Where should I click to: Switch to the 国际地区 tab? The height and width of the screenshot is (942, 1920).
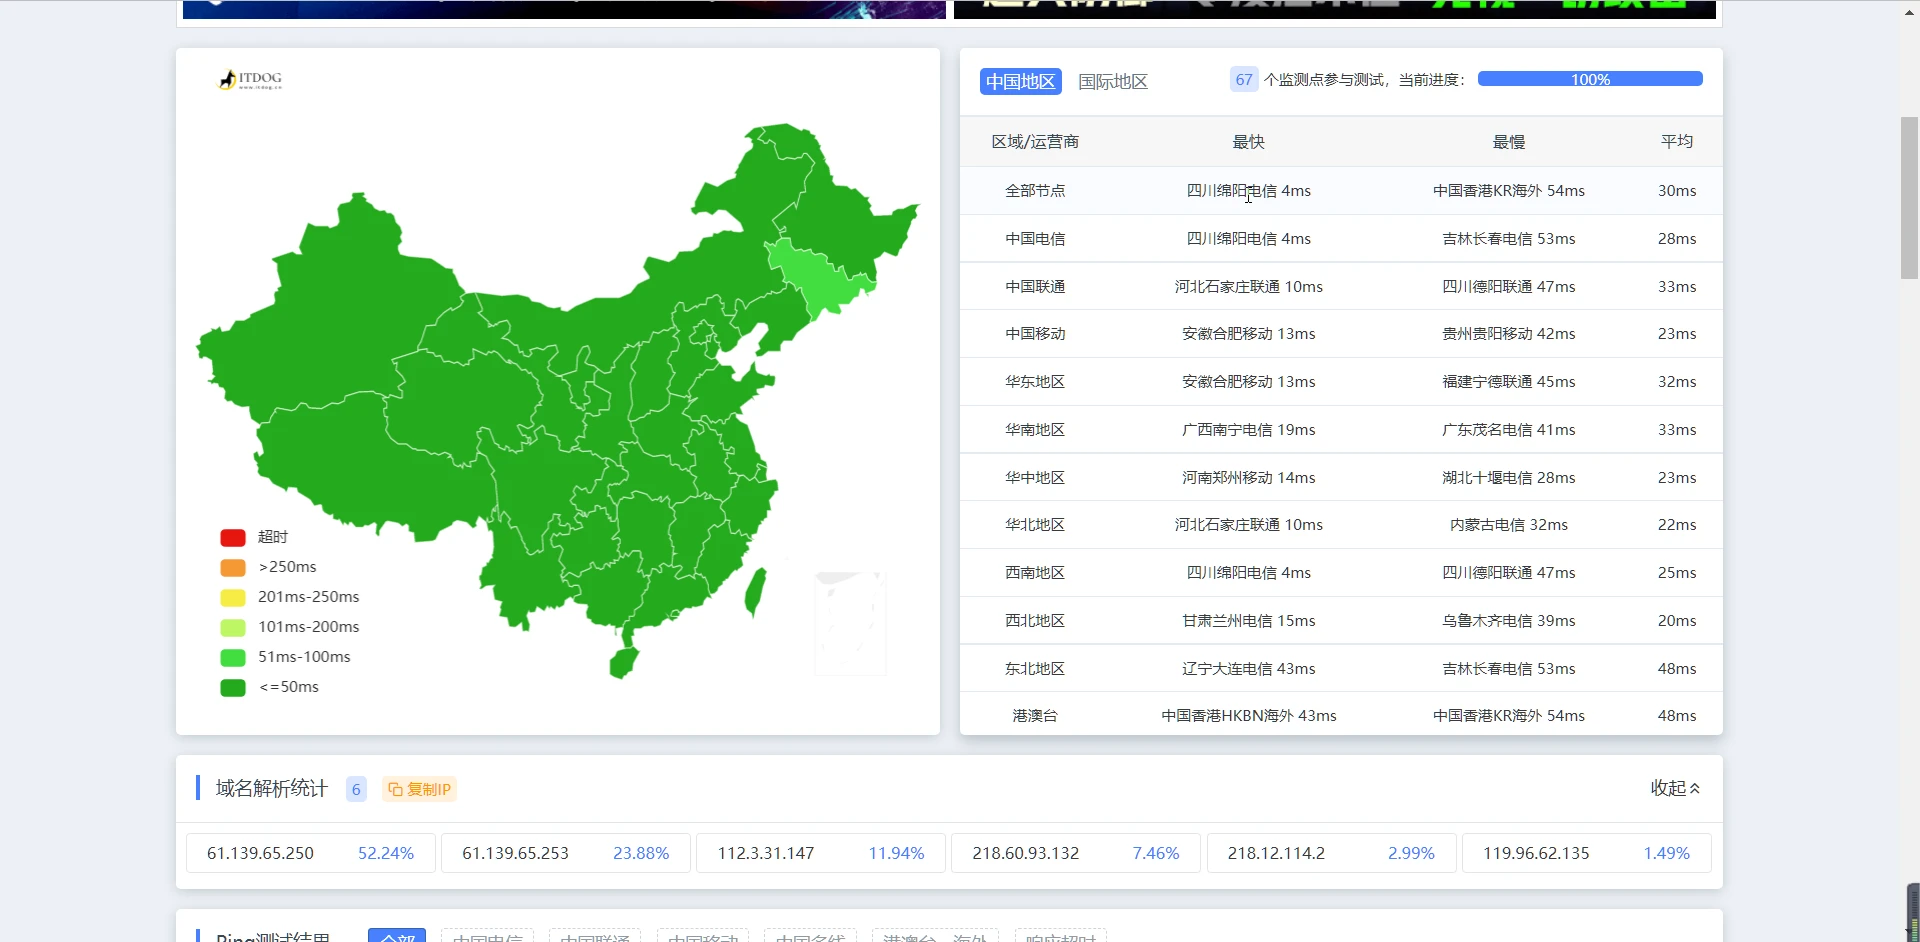(x=1112, y=81)
